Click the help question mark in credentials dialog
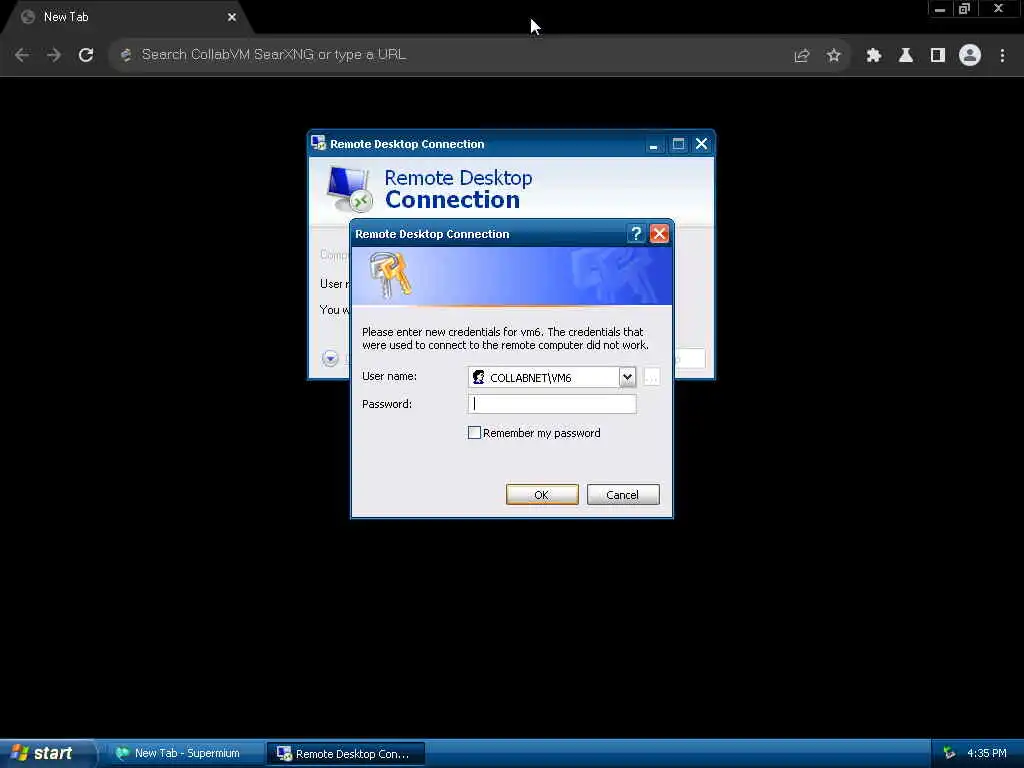The image size is (1024, 768). (636, 234)
